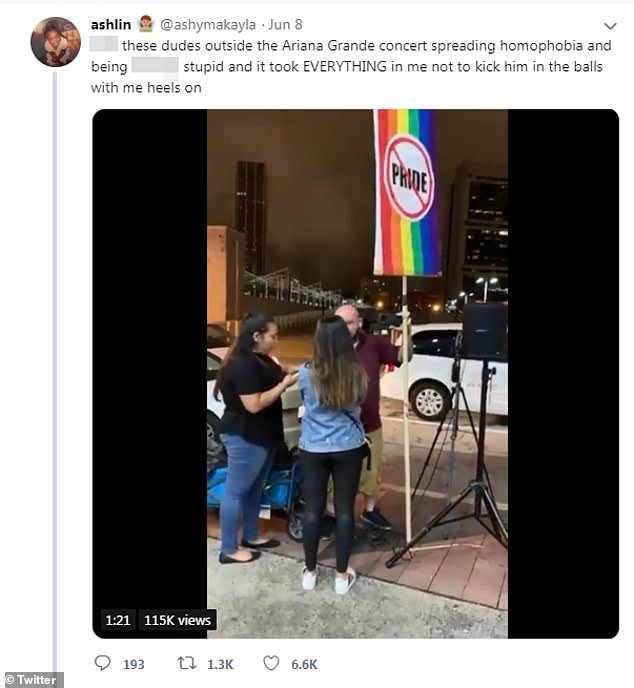Image resolution: width=634 pixels, height=688 pixels.
Task: Play the embedded video
Action: click(x=357, y=373)
